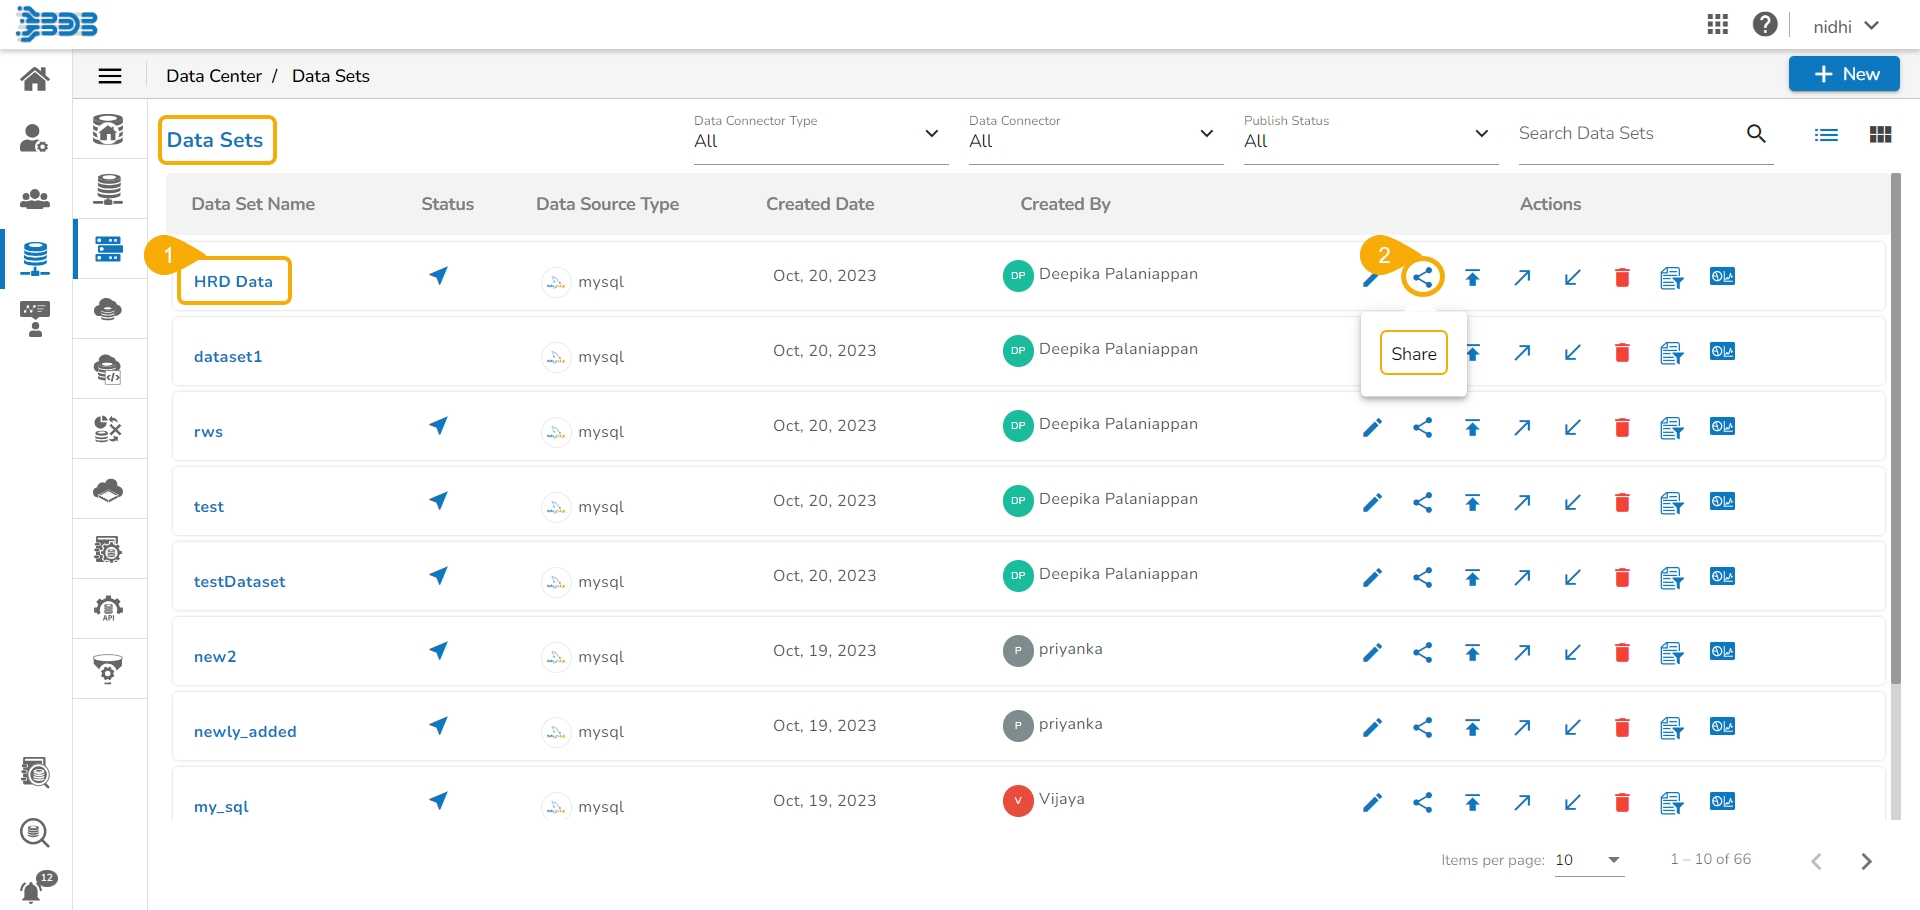
Task: Click the publish up-arrow icon for testDataset
Action: 1472,578
